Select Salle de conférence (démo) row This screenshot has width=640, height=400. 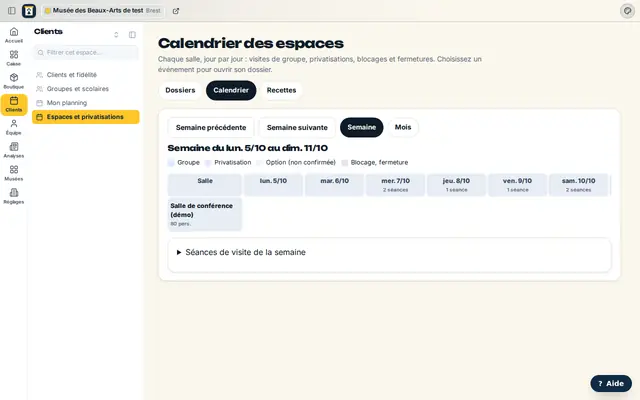click(204, 214)
